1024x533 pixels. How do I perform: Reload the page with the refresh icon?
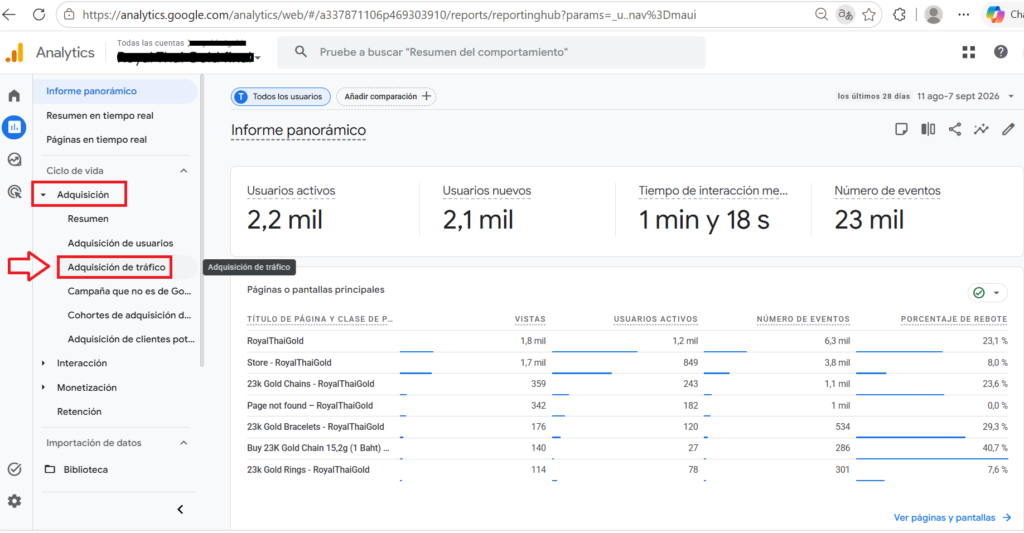(x=39, y=14)
